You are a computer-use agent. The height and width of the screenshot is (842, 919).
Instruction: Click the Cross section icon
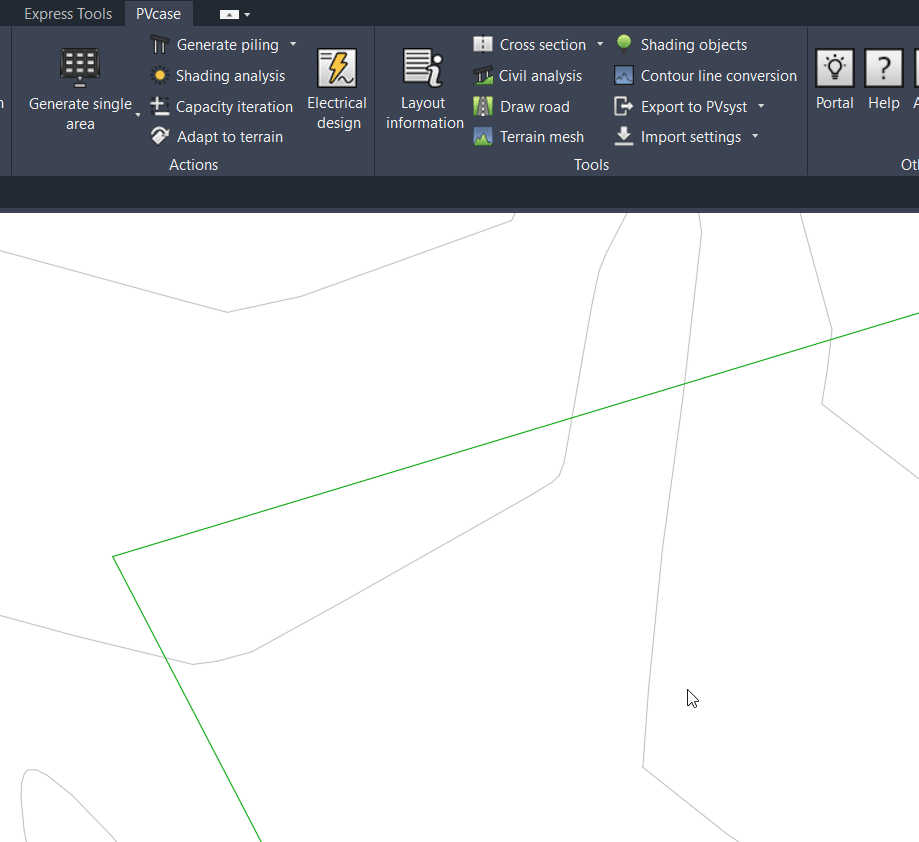tap(482, 45)
